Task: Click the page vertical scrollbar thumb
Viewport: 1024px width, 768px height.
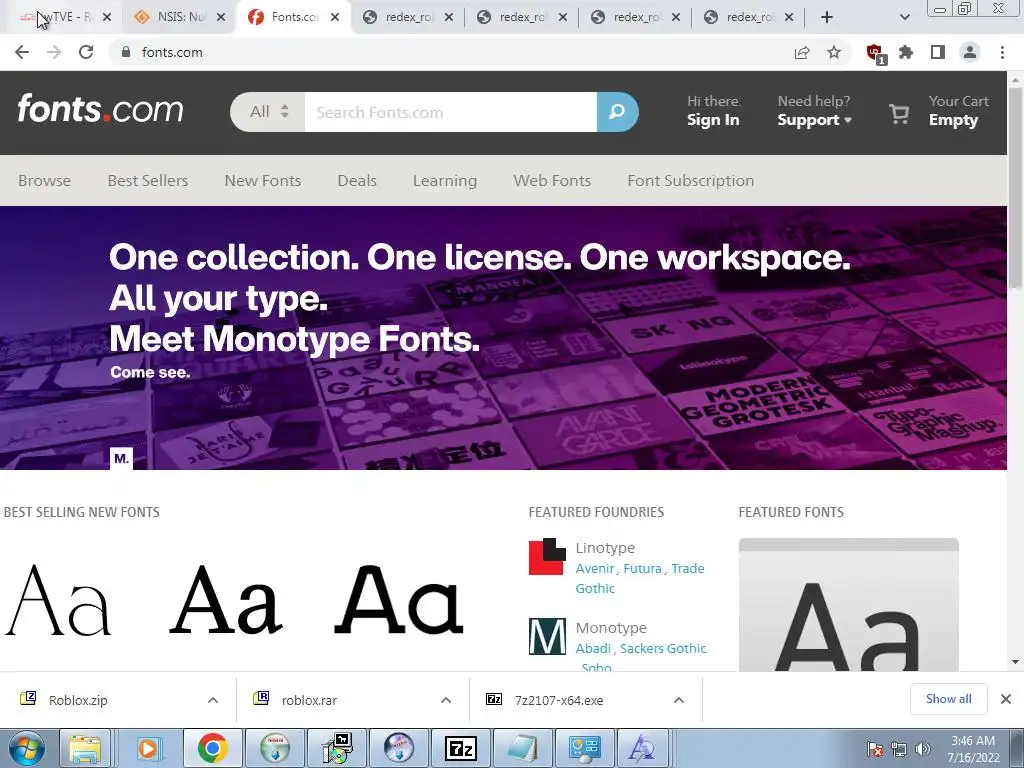Action: pyautogui.click(x=1015, y=187)
